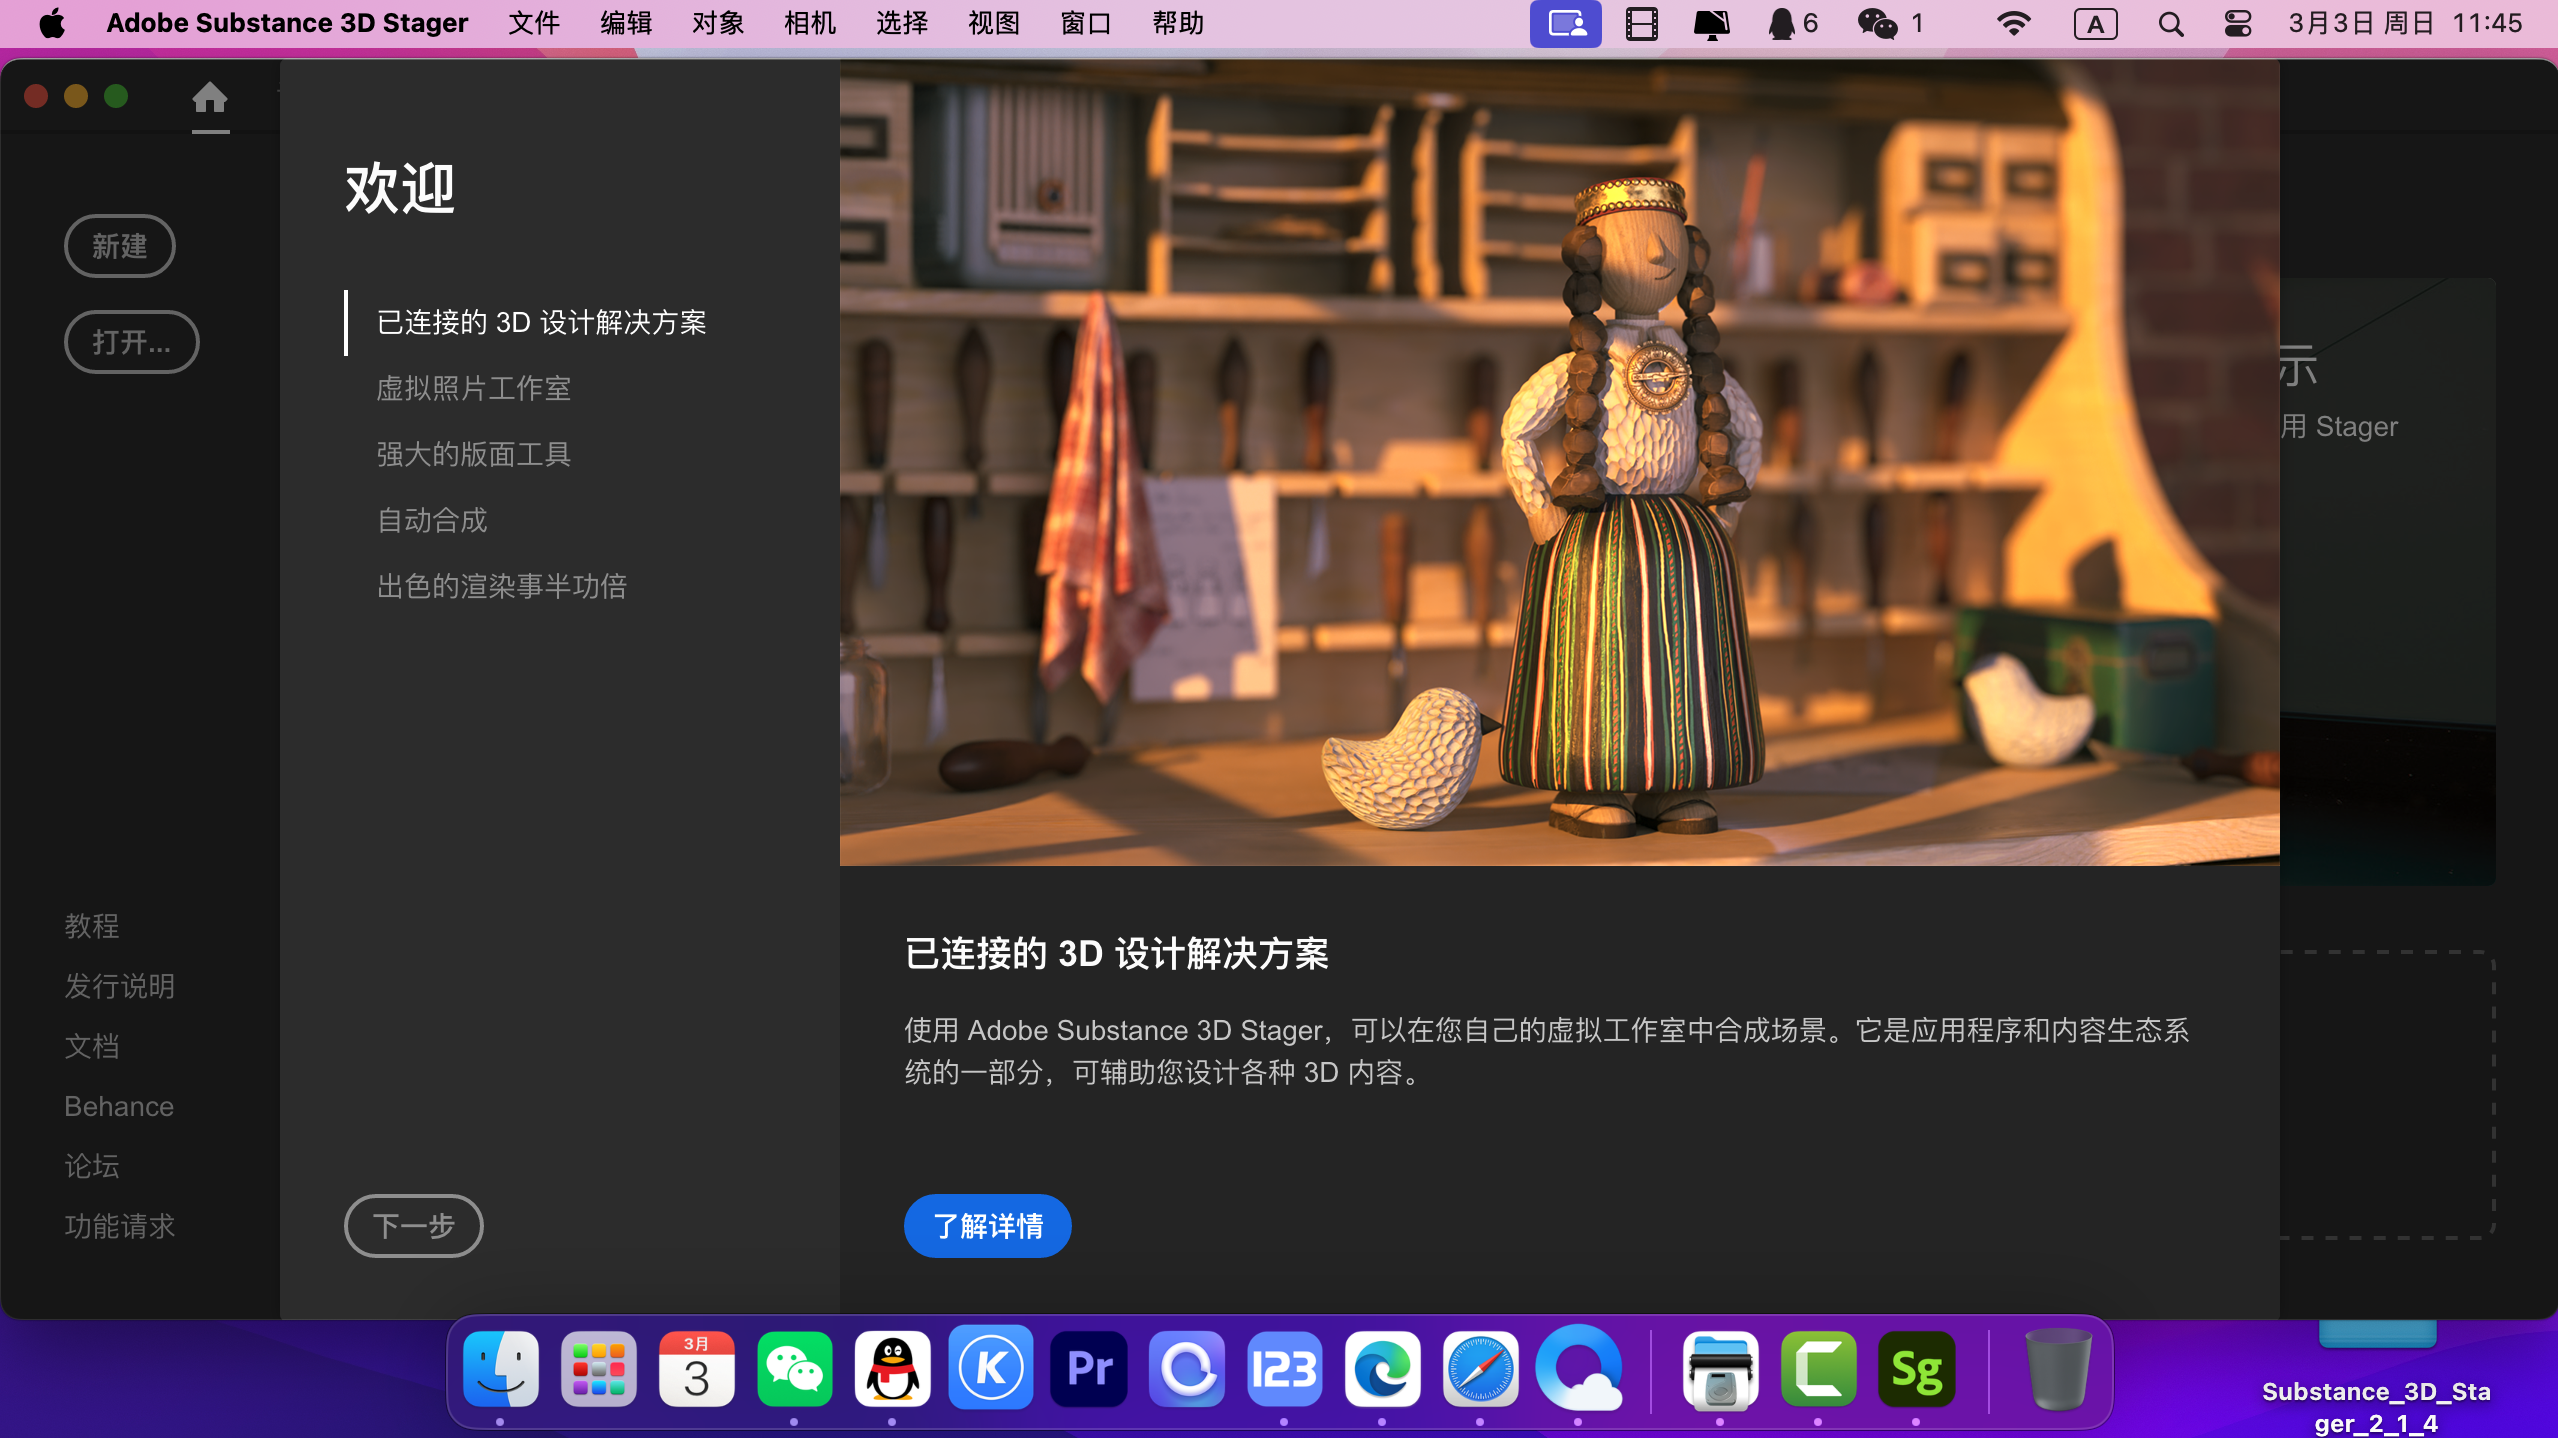2558x1438 pixels.
Task: Open the Behance link in sidebar
Action: pos(119,1106)
